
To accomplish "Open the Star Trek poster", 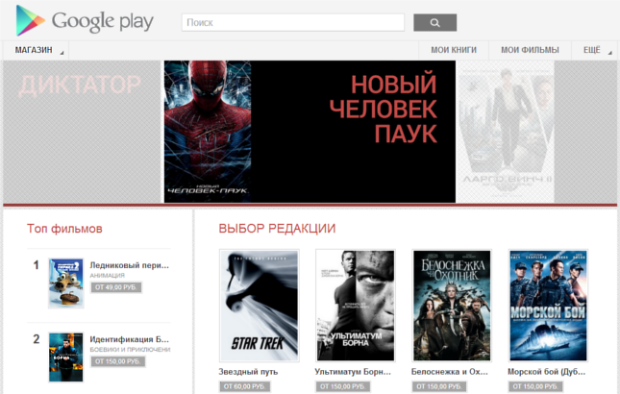I will pos(259,305).
